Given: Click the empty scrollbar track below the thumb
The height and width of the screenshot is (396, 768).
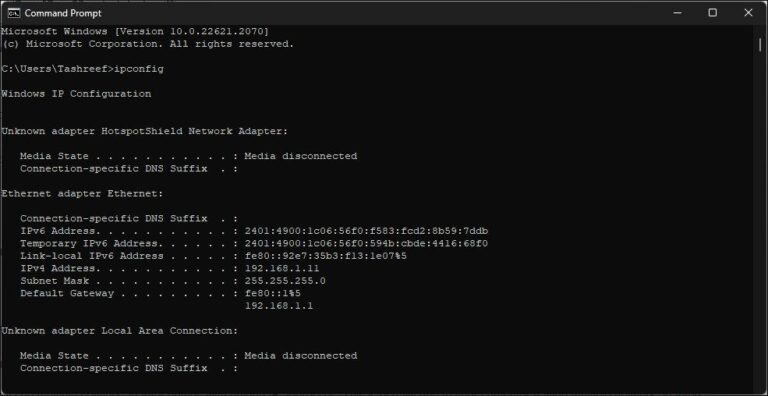Looking at the screenshot, I should [x=760, y=221].
